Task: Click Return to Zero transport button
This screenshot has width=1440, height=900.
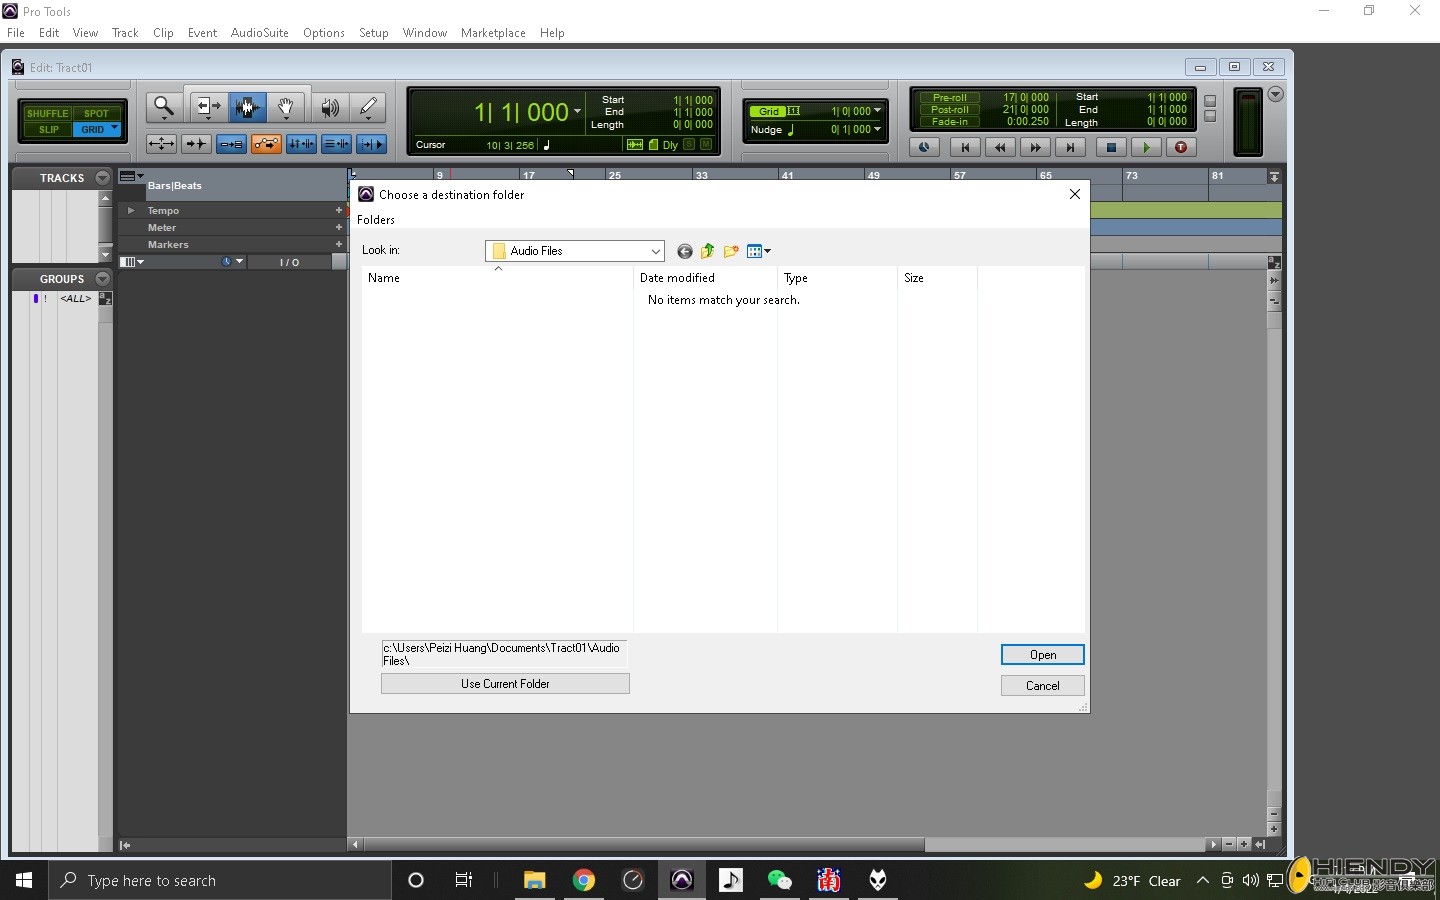Action: pyautogui.click(x=965, y=147)
